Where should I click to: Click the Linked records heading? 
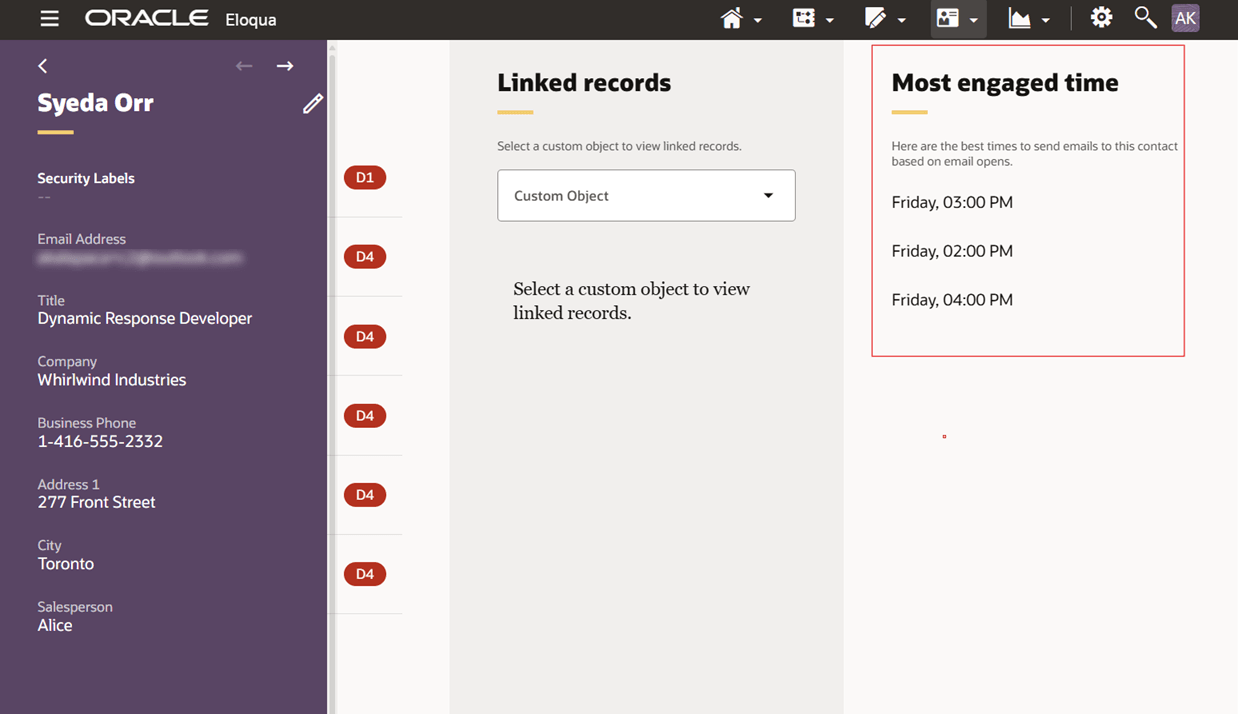[x=584, y=83]
